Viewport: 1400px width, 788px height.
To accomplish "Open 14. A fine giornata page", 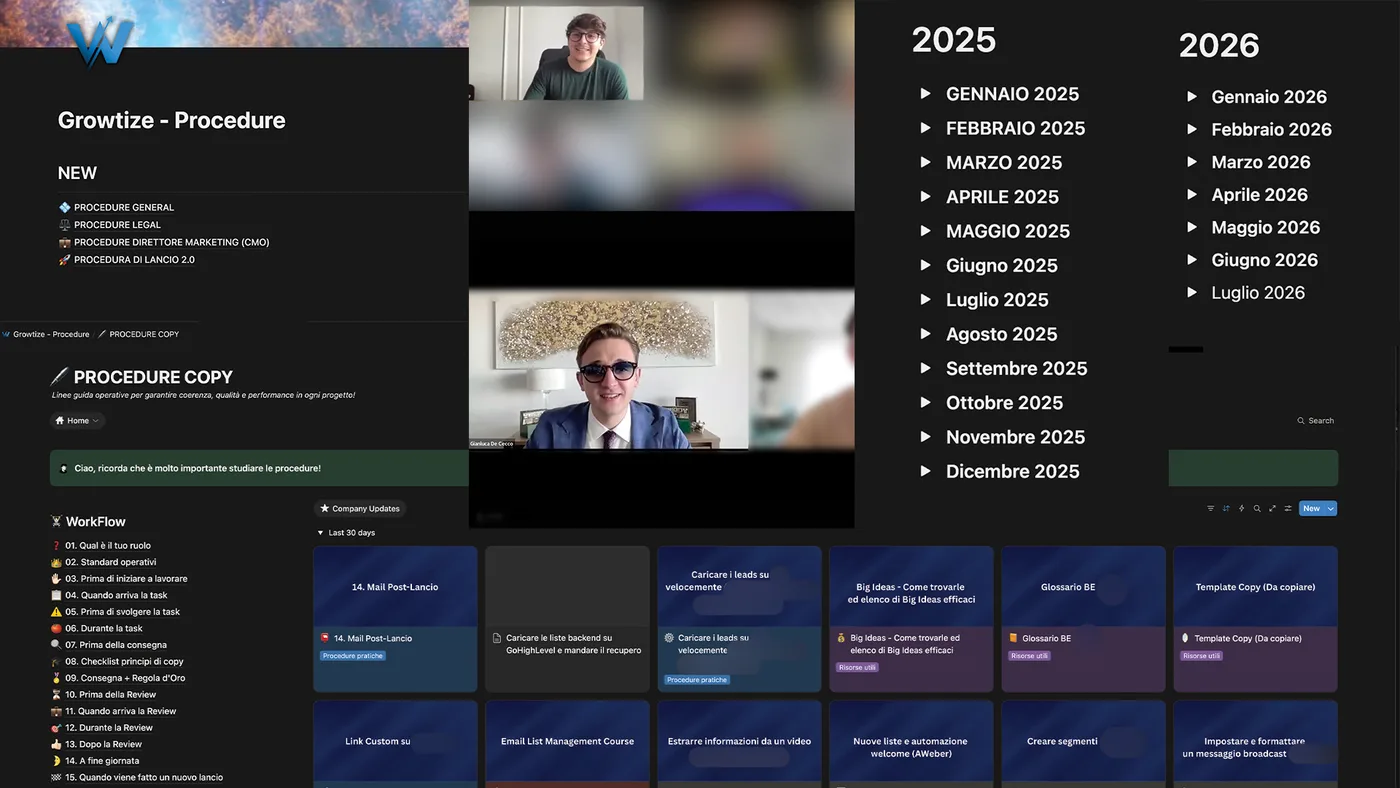I will tap(94, 761).
